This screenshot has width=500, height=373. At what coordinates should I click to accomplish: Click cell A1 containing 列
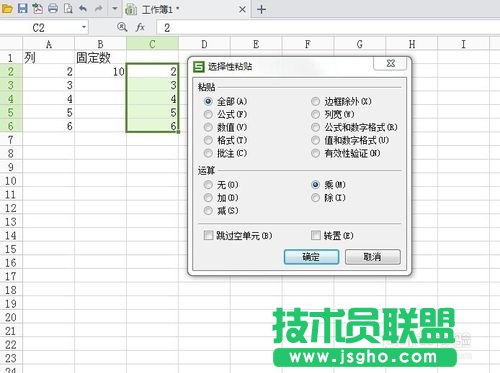pos(49,58)
